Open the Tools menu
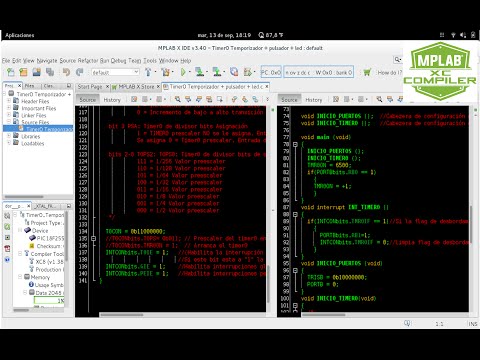Viewport: 480px width, 360px height. click(x=150, y=60)
